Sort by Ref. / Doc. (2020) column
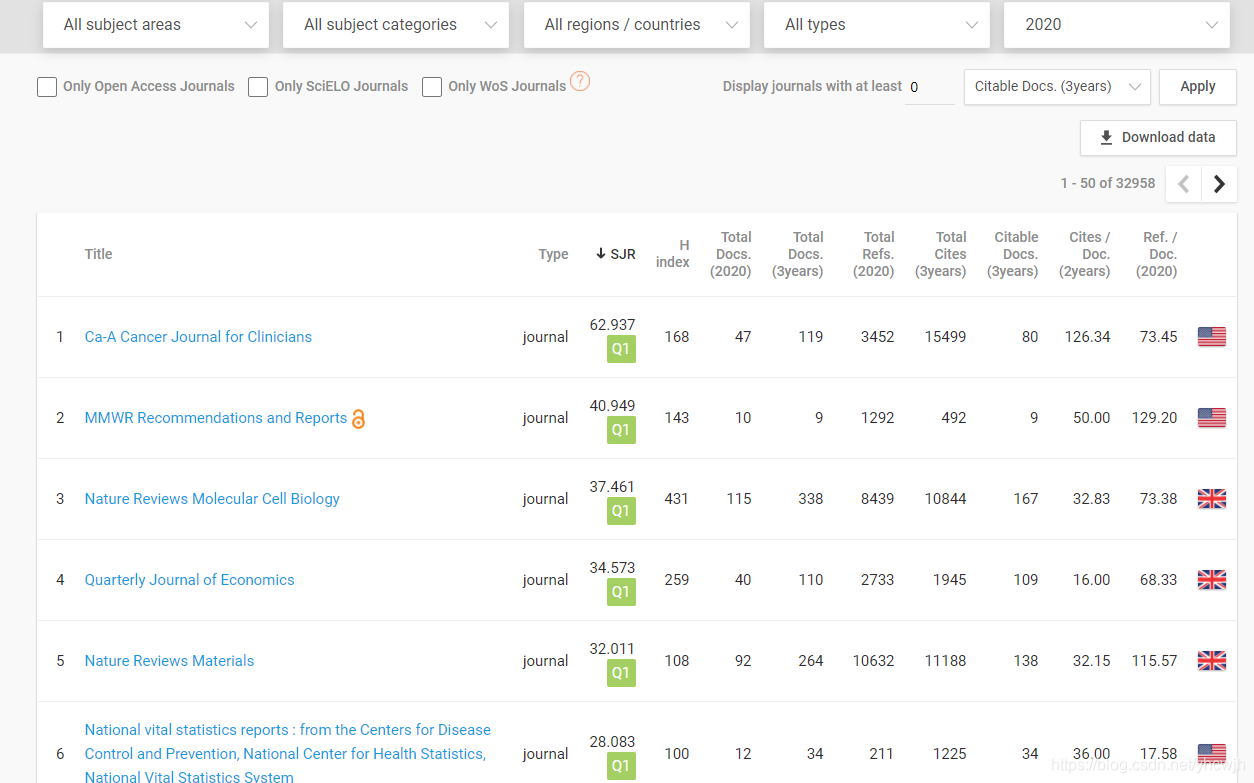 [1157, 254]
